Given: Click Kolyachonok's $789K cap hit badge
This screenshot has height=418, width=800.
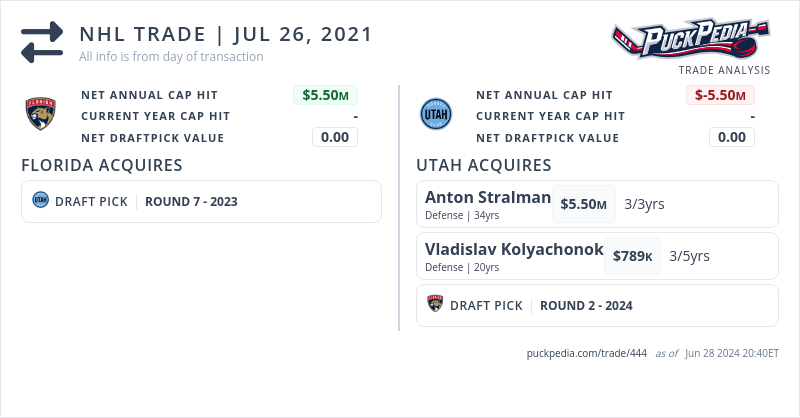Looking at the screenshot, I should (633, 256).
